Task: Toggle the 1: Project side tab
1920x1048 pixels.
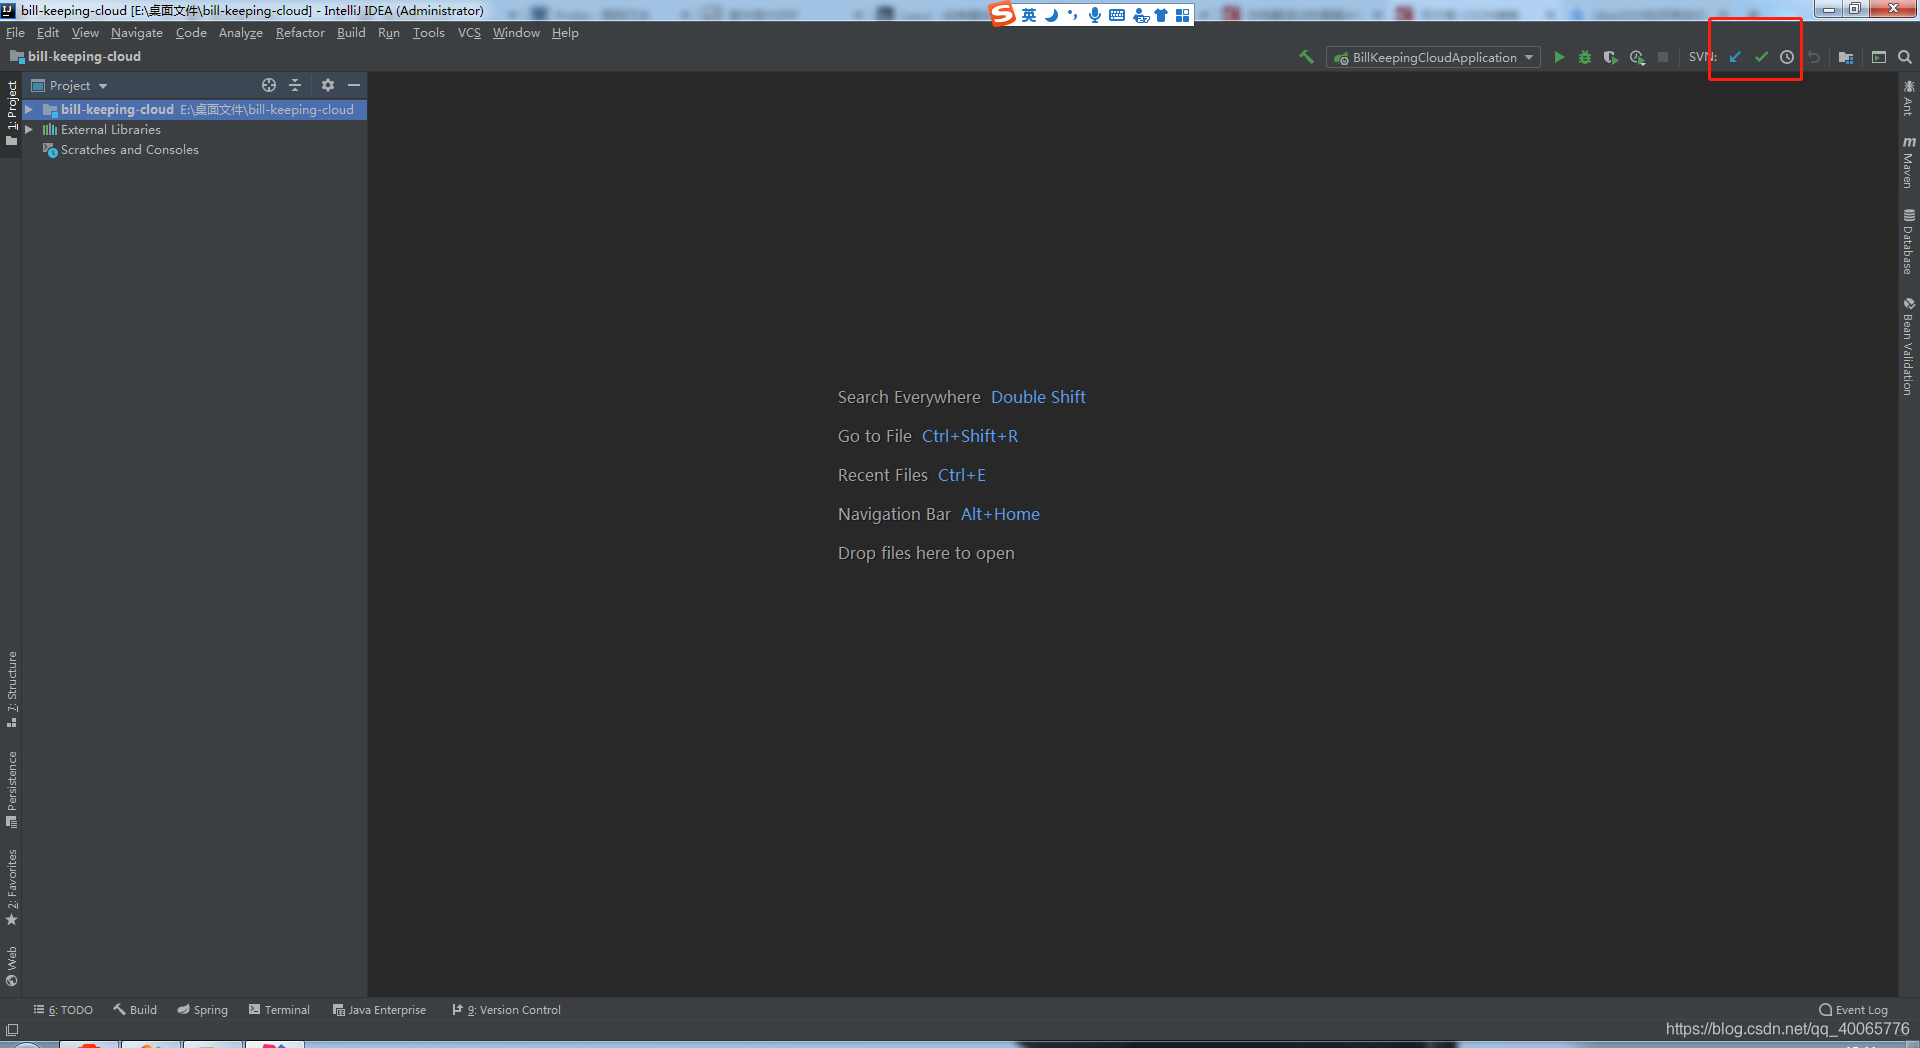Action: click(11, 113)
